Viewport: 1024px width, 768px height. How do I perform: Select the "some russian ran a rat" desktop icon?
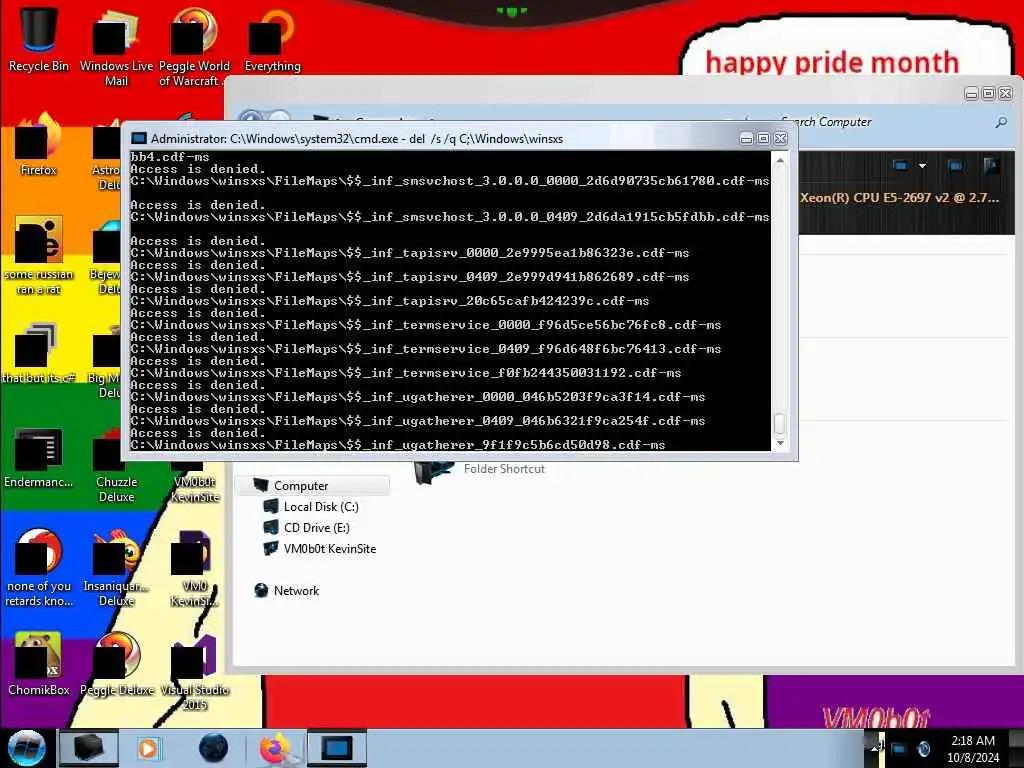[39, 255]
